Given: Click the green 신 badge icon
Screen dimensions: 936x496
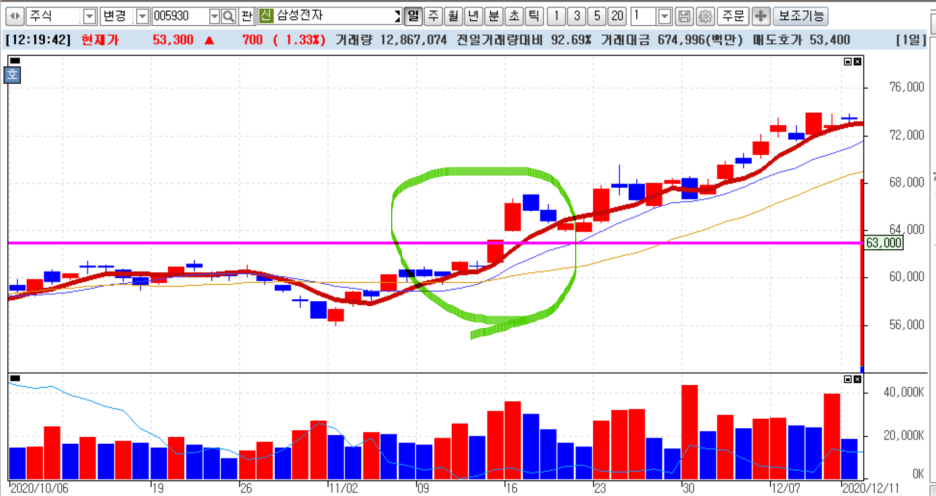Looking at the screenshot, I should pos(266,16).
